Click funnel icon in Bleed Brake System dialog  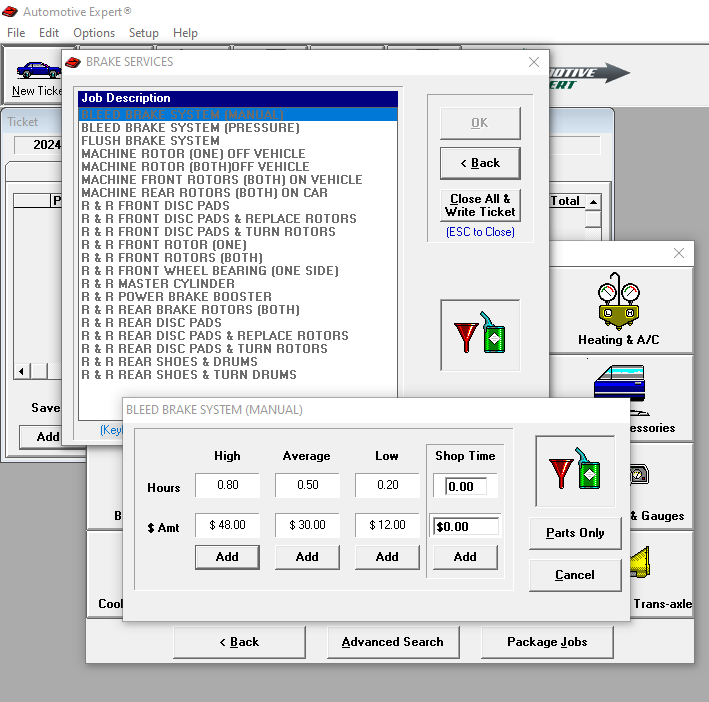coord(574,471)
